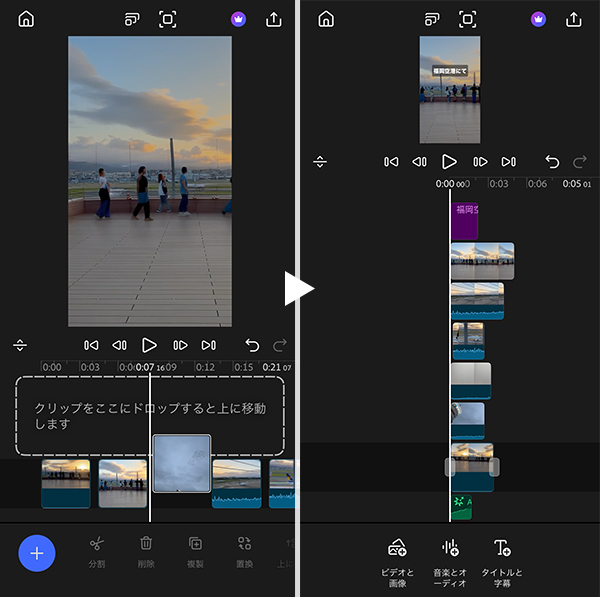Tap the share export icon in right panel
Viewport: 600px width, 597px height.
click(x=573, y=19)
